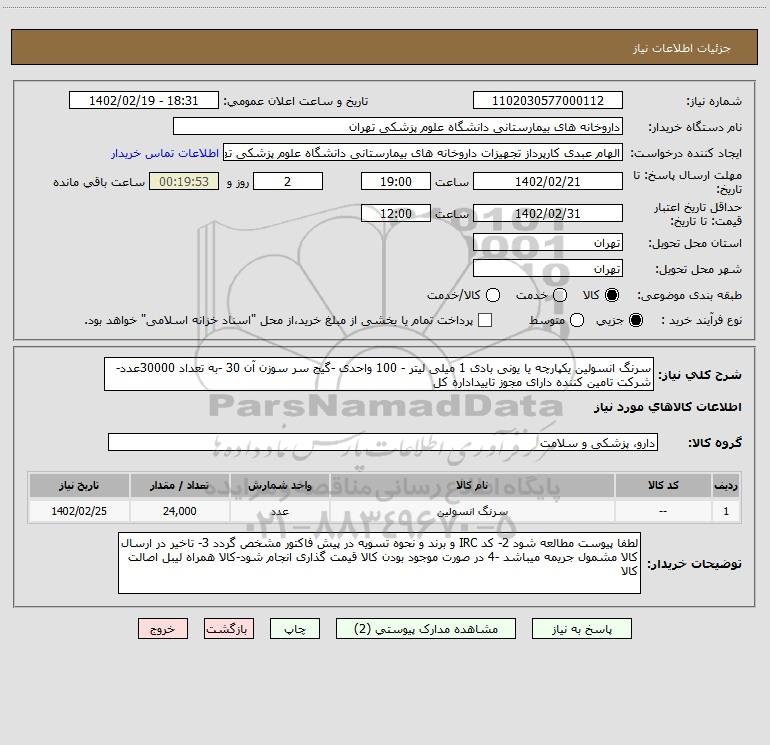
Task: Click the توضیحات خریدار notes box
Action: coord(379,563)
